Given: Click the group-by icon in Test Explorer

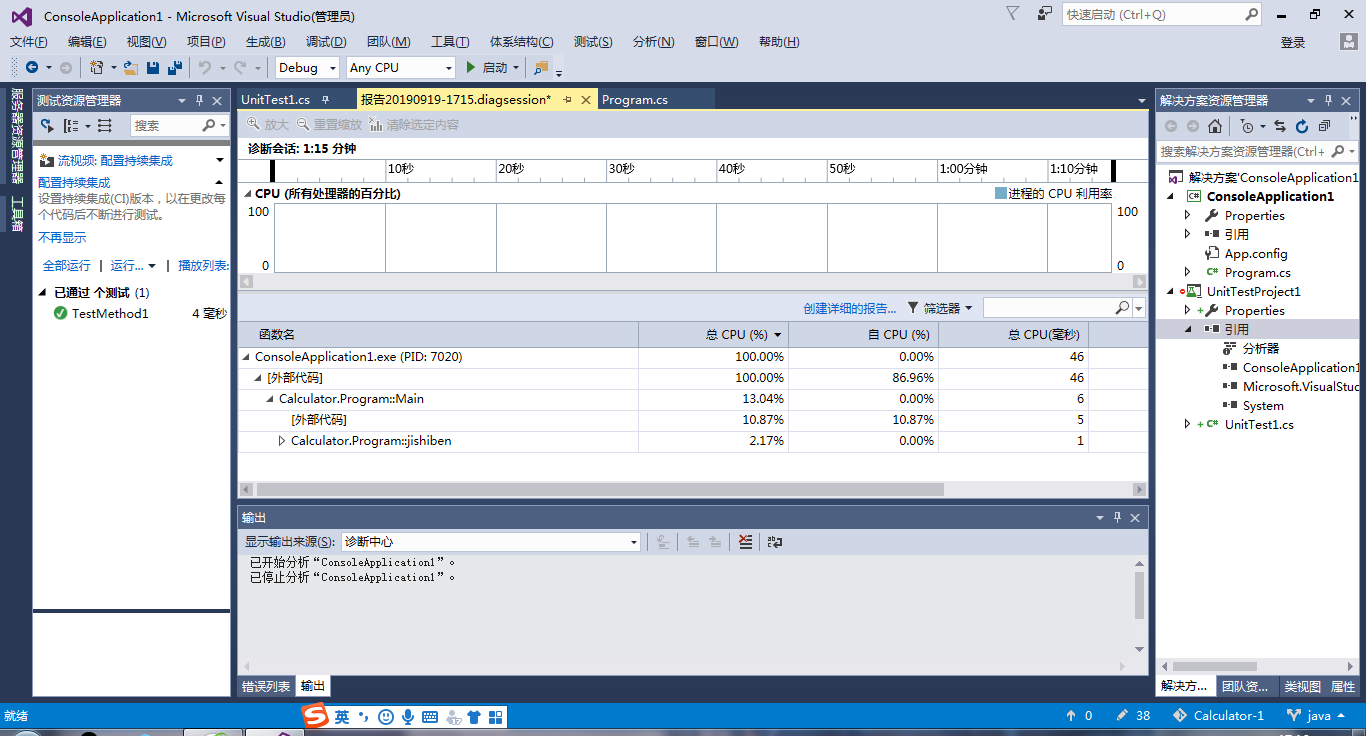Looking at the screenshot, I should point(71,125).
